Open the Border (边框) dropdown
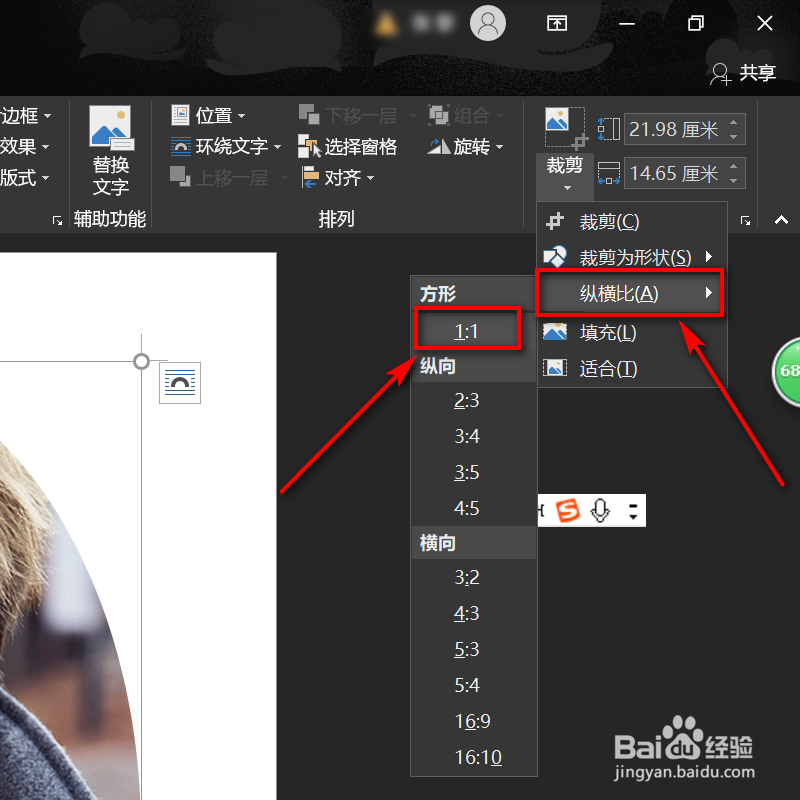800x800 pixels. pos(26,116)
